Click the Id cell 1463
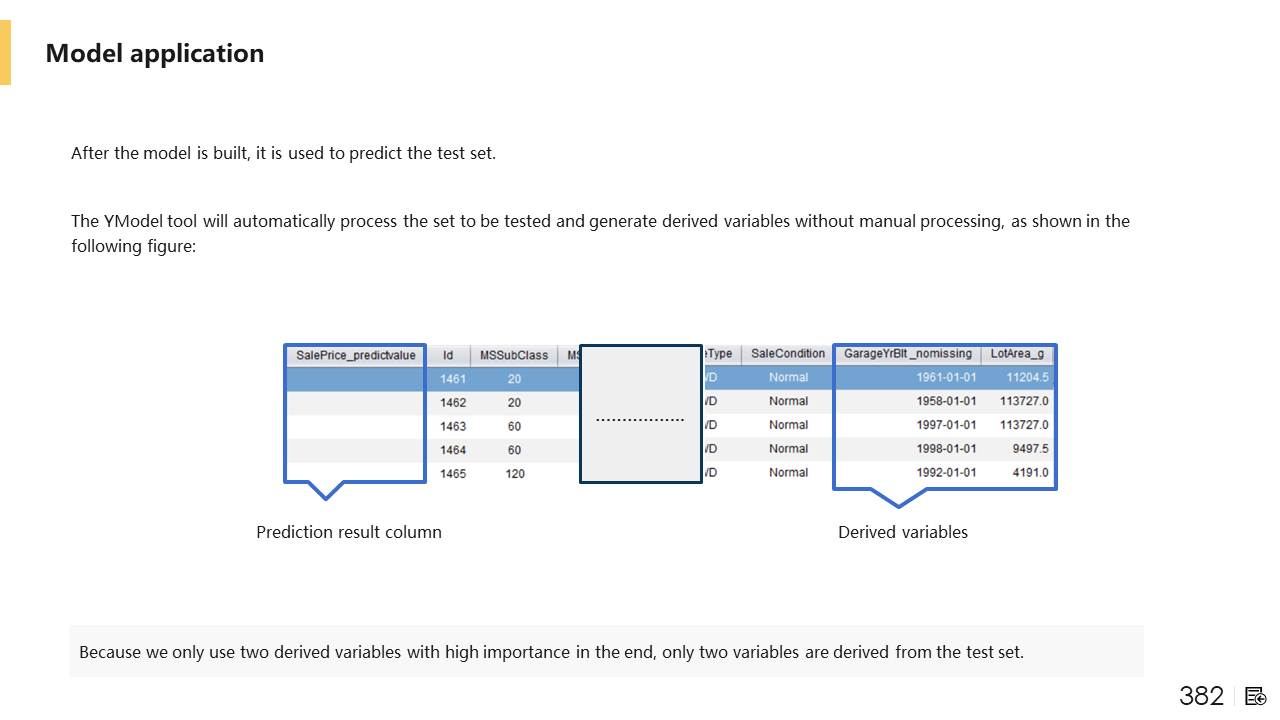This screenshot has width=1280, height=720. 453,426
